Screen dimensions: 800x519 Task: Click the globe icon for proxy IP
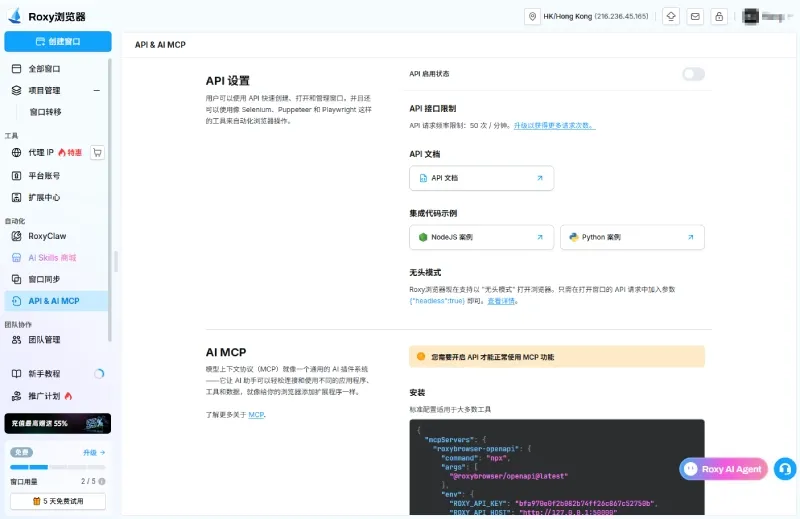(x=16, y=153)
